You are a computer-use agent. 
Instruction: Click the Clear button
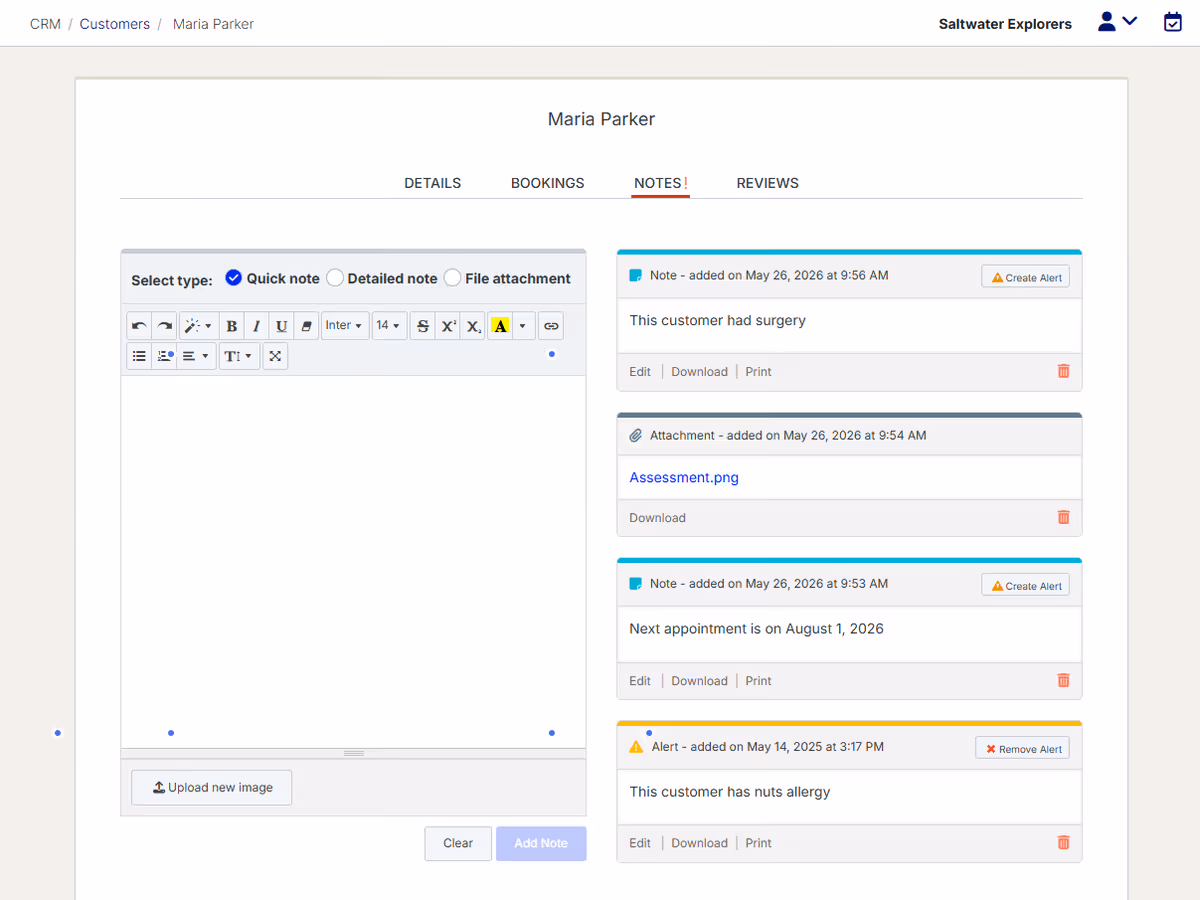[x=458, y=843]
